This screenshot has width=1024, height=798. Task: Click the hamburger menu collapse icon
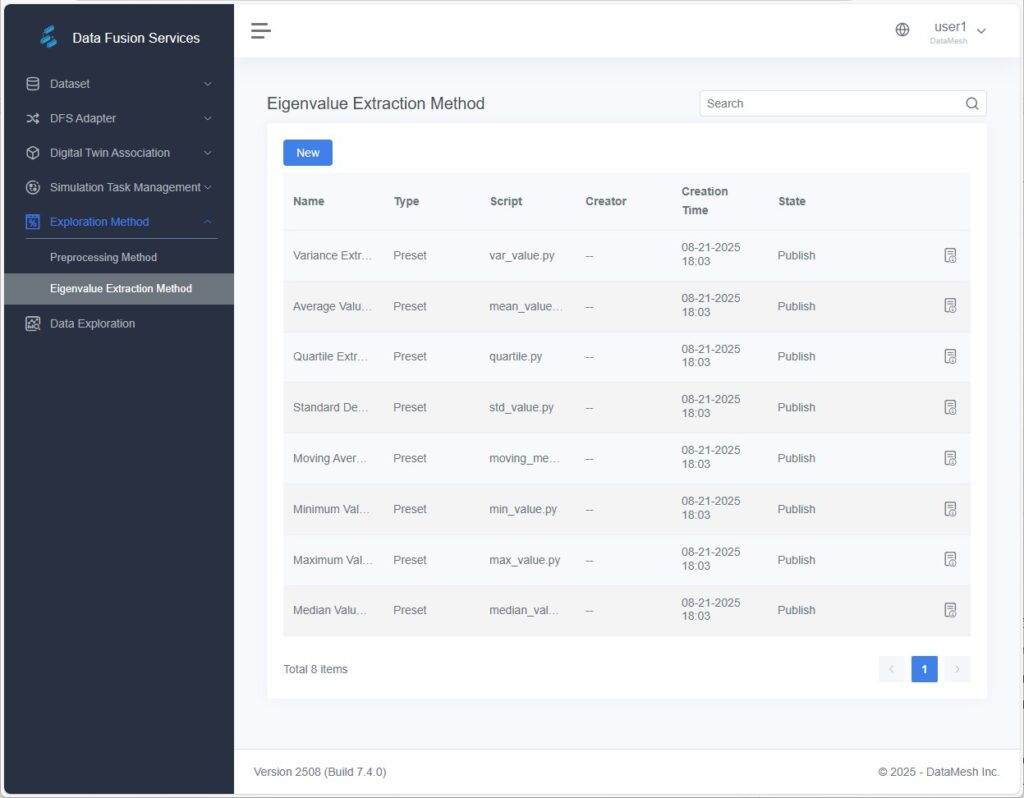click(261, 31)
